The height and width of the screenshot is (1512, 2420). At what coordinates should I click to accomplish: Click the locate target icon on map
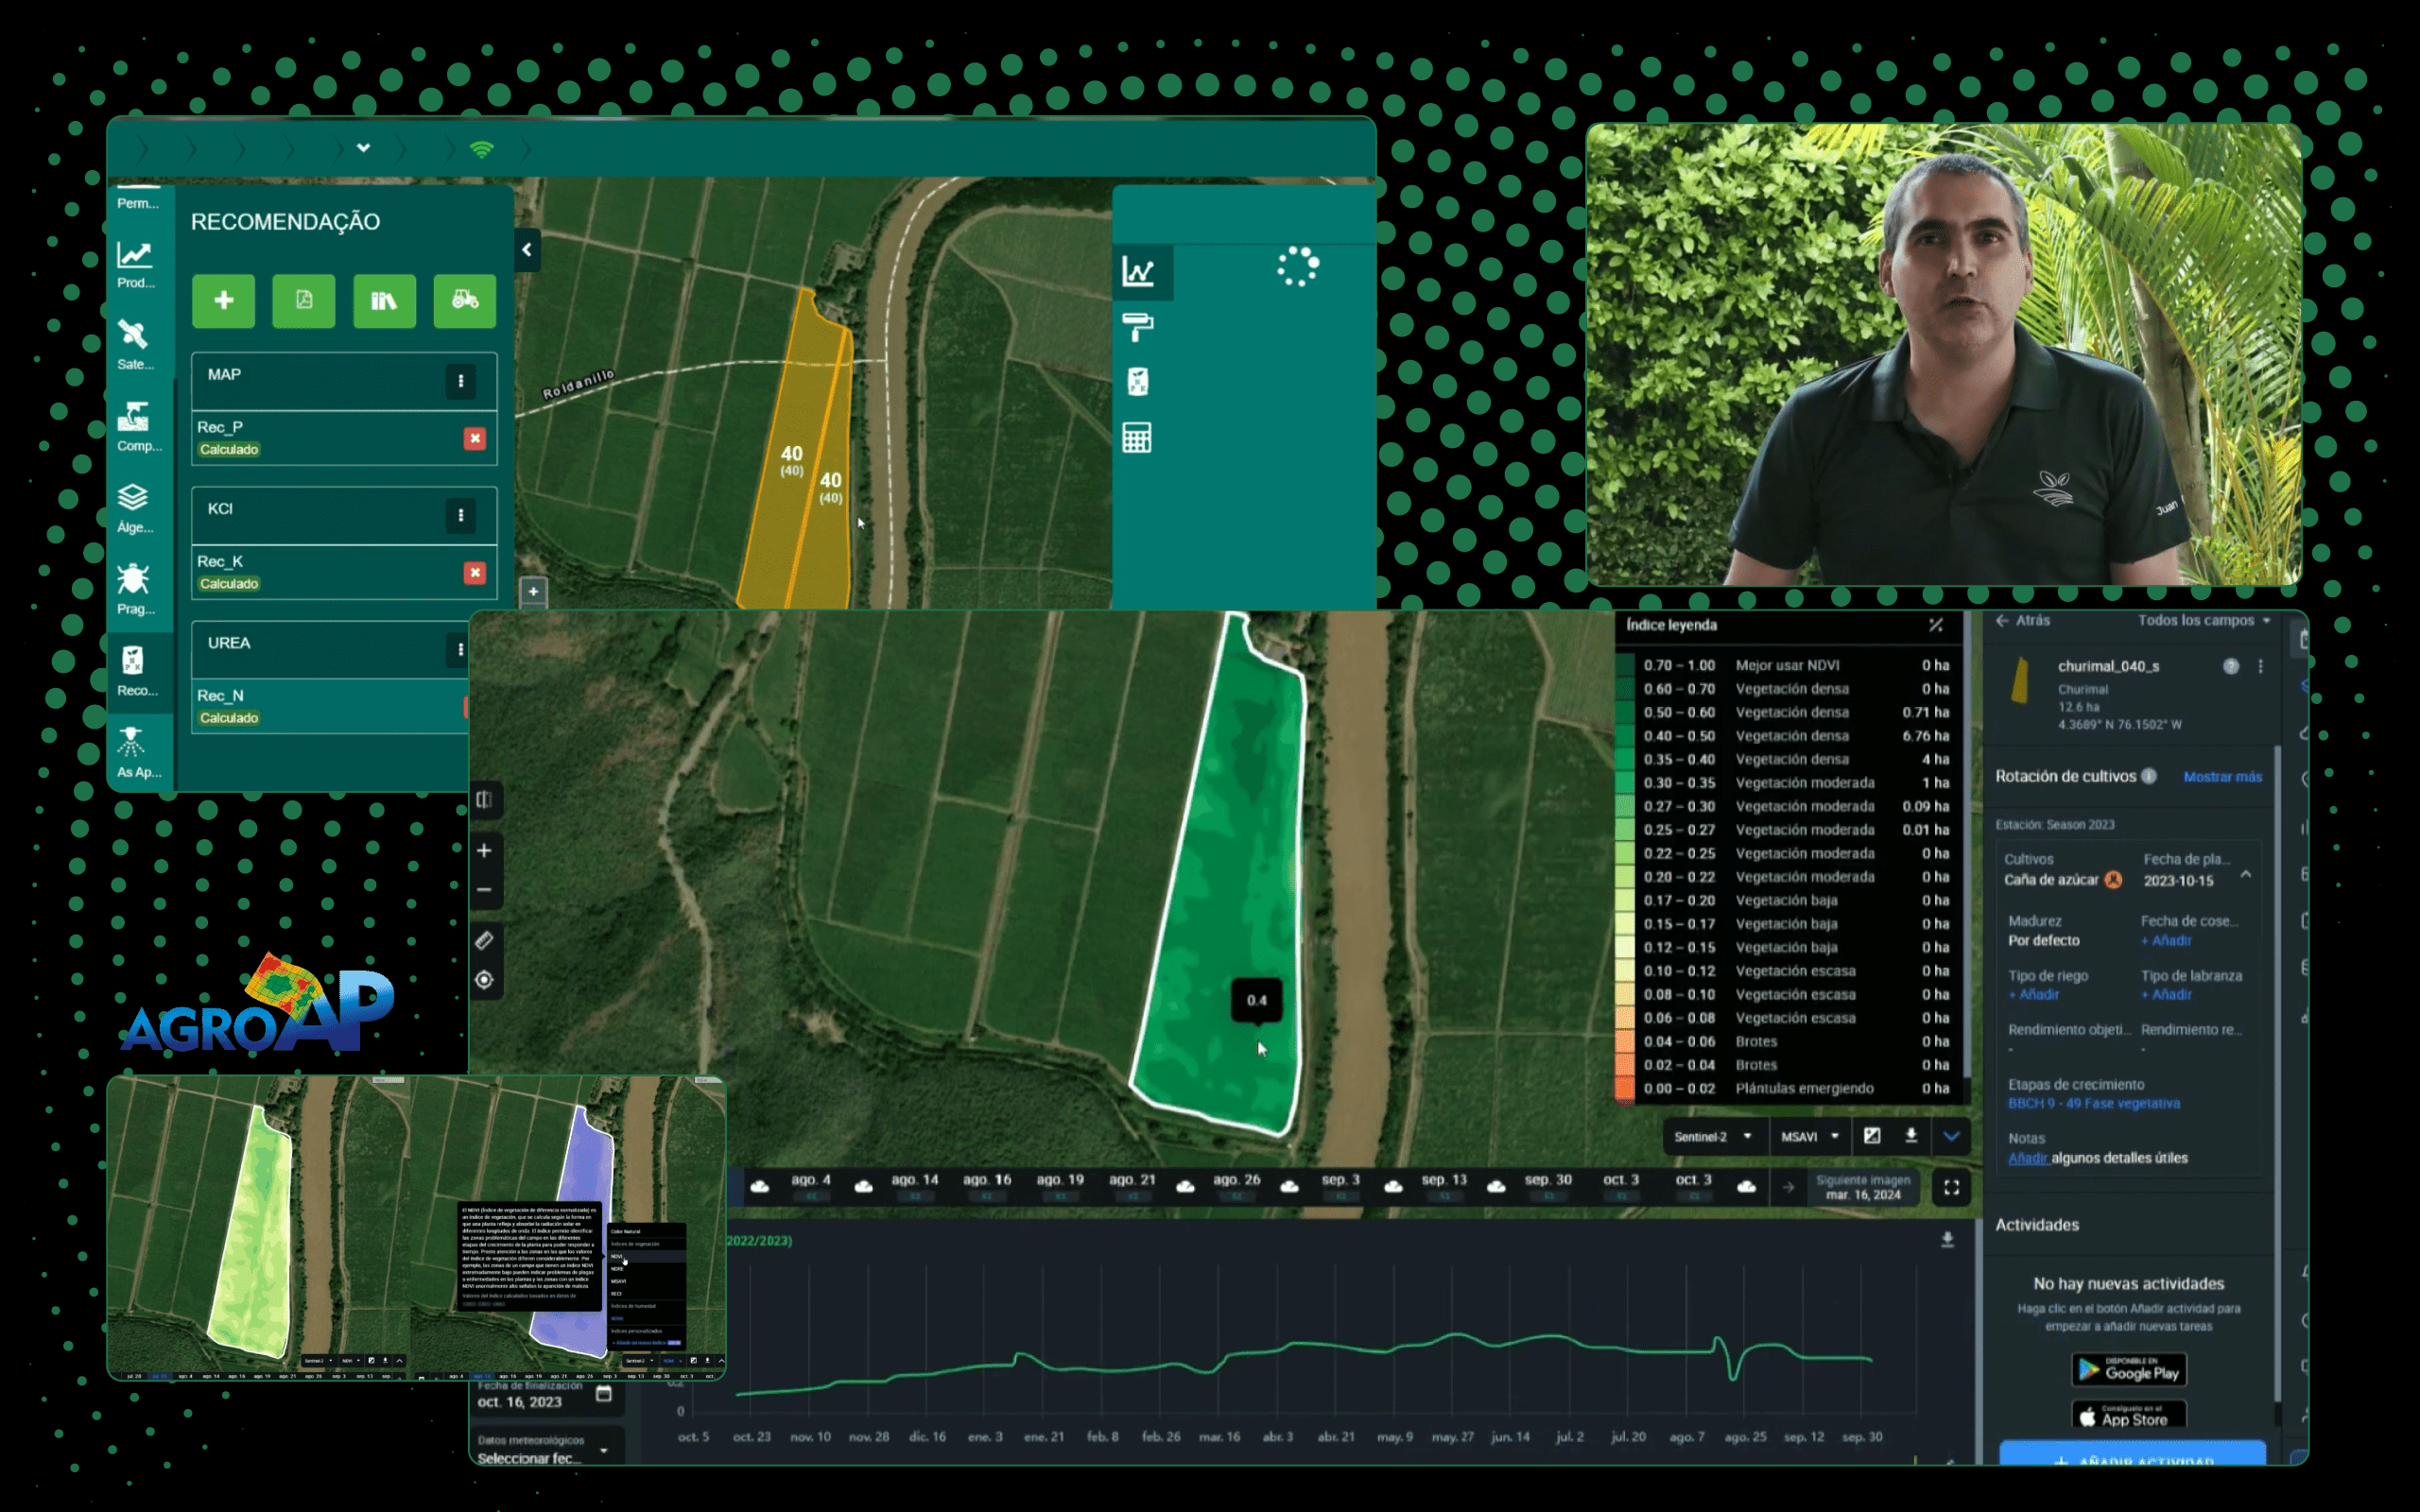coord(484,980)
